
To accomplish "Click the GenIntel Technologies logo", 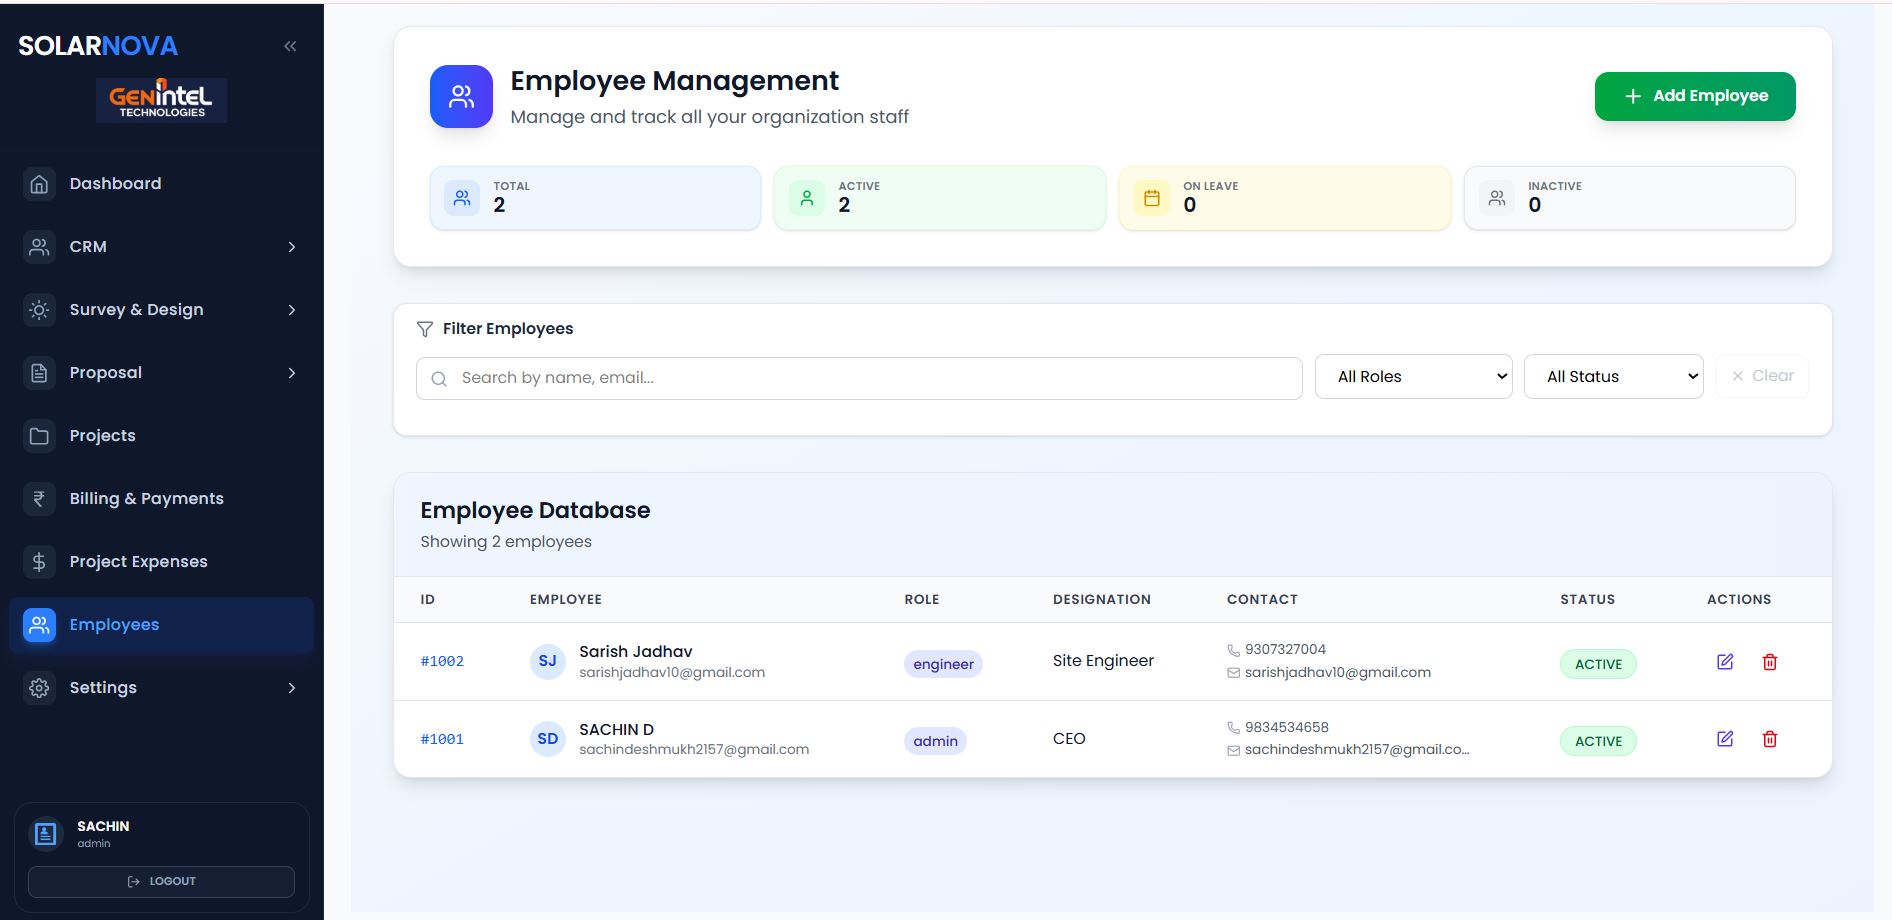I will click(161, 100).
